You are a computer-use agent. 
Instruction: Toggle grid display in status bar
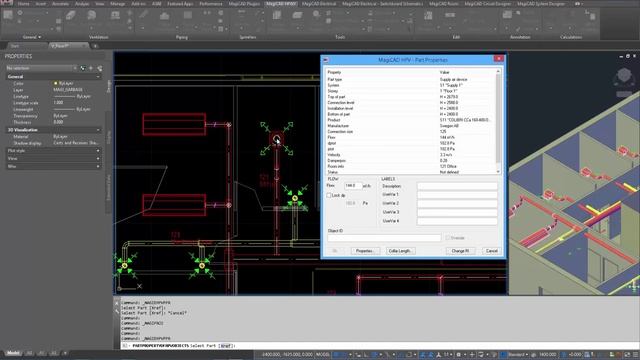[x=337, y=354]
